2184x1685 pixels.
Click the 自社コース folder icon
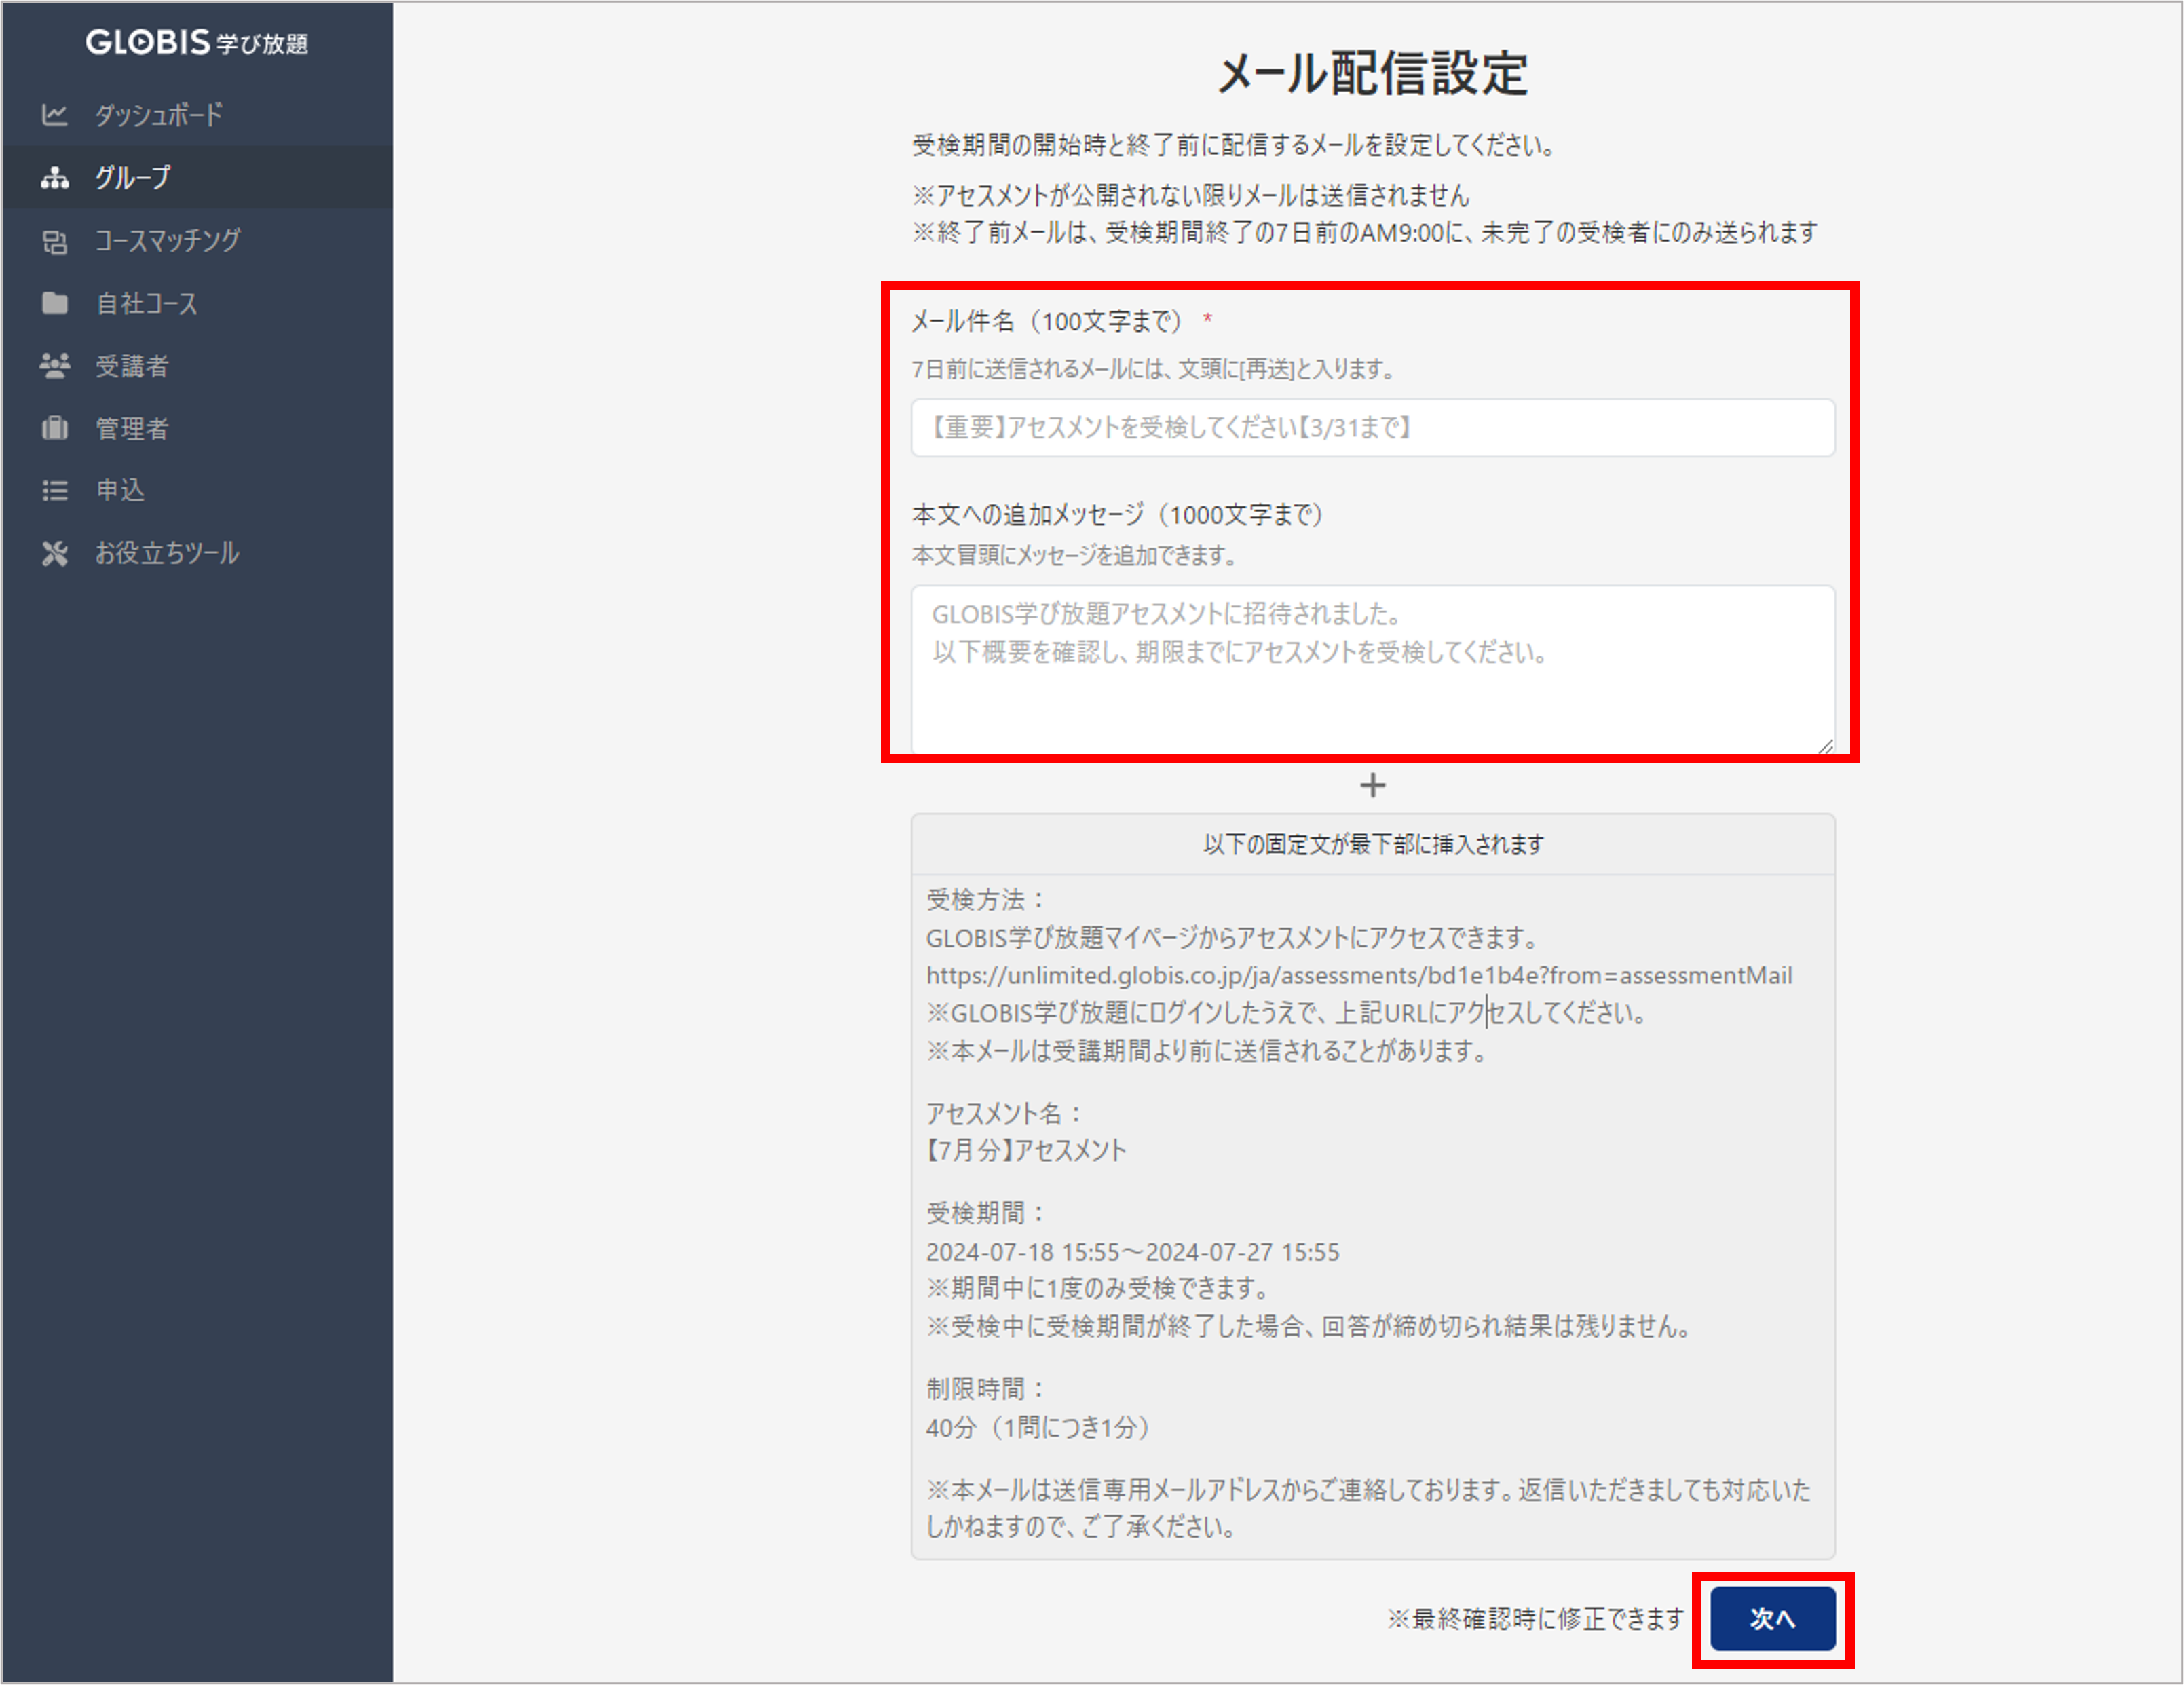pos(54,303)
